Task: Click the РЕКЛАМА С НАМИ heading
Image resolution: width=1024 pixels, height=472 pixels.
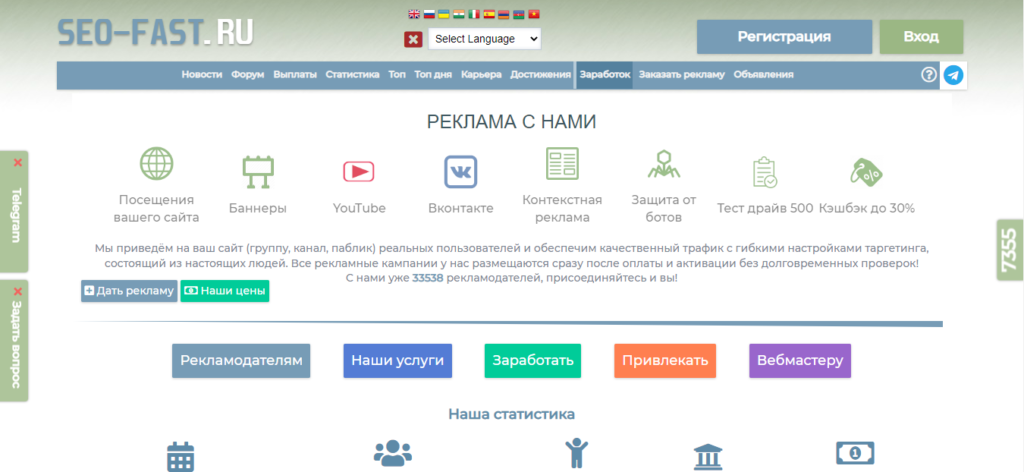Action: [x=511, y=122]
